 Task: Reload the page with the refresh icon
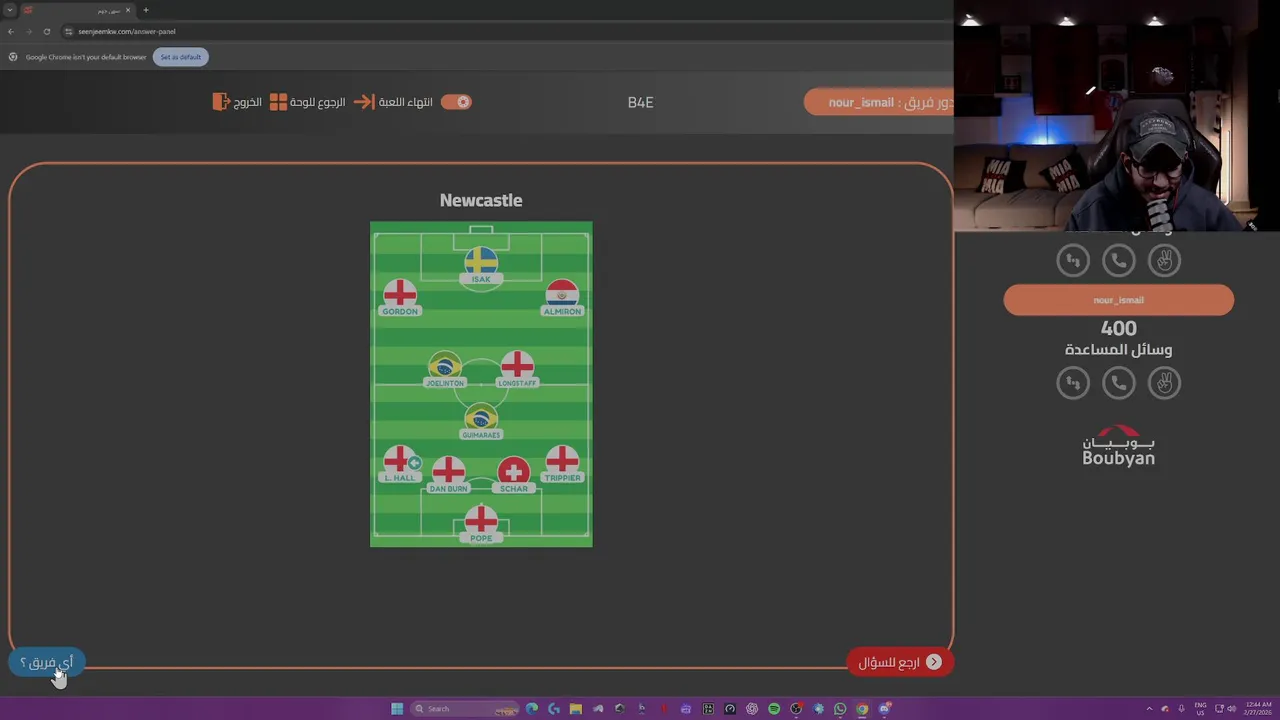point(46,31)
